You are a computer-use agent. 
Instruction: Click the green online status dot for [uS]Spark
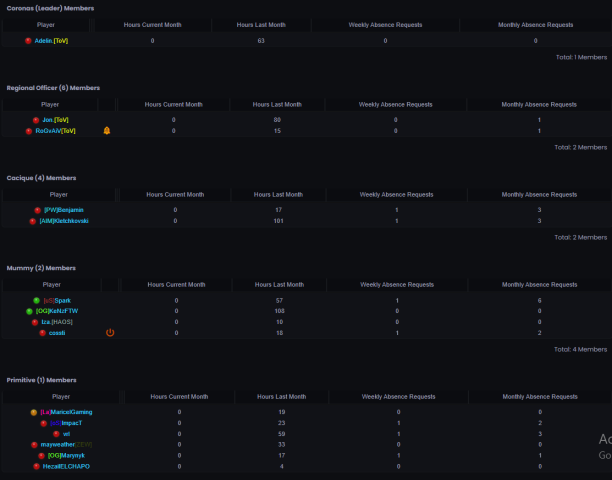(36, 300)
